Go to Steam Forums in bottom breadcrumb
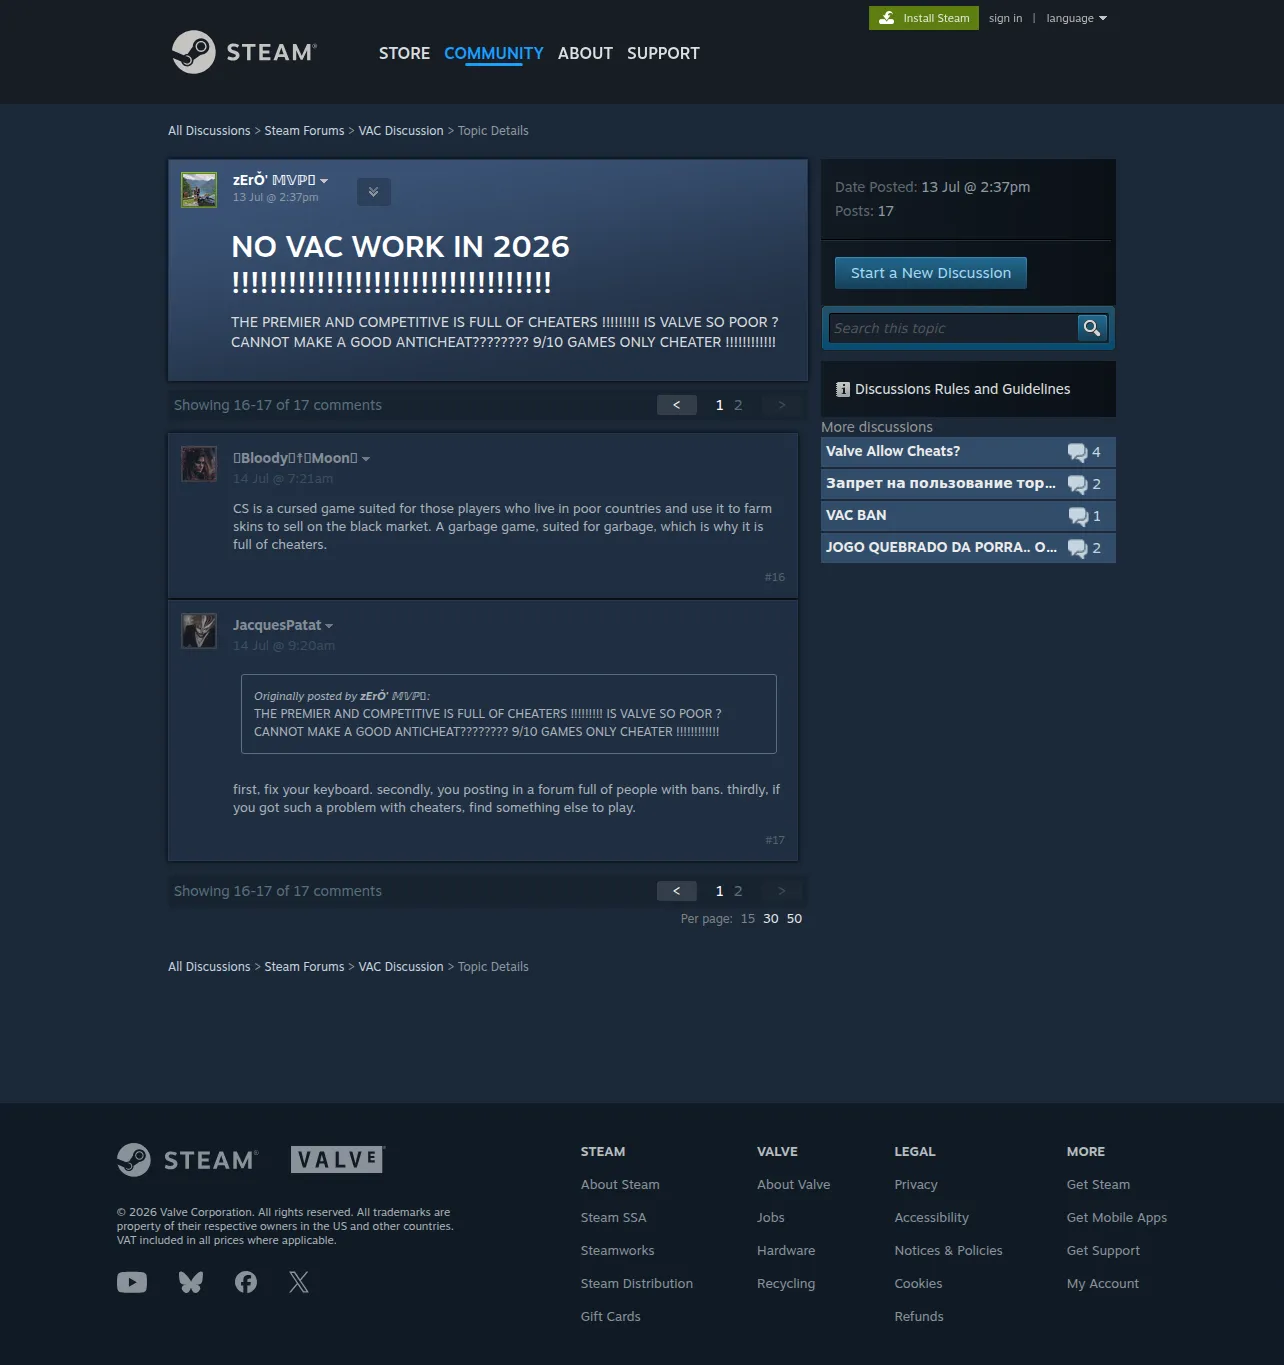This screenshot has height=1365, width=1284. 304,967
